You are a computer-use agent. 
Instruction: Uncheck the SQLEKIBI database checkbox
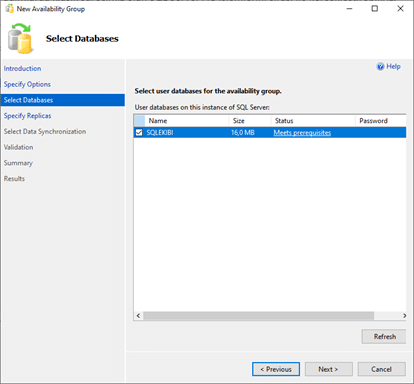[139, 133]
